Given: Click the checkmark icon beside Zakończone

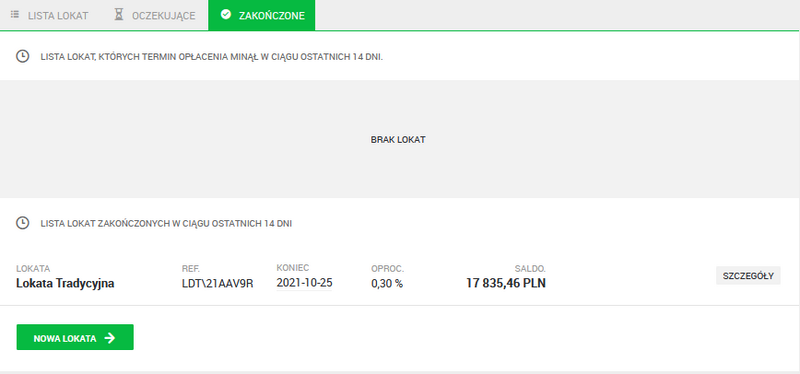Looking at the screenshot, I should (226, 15).
